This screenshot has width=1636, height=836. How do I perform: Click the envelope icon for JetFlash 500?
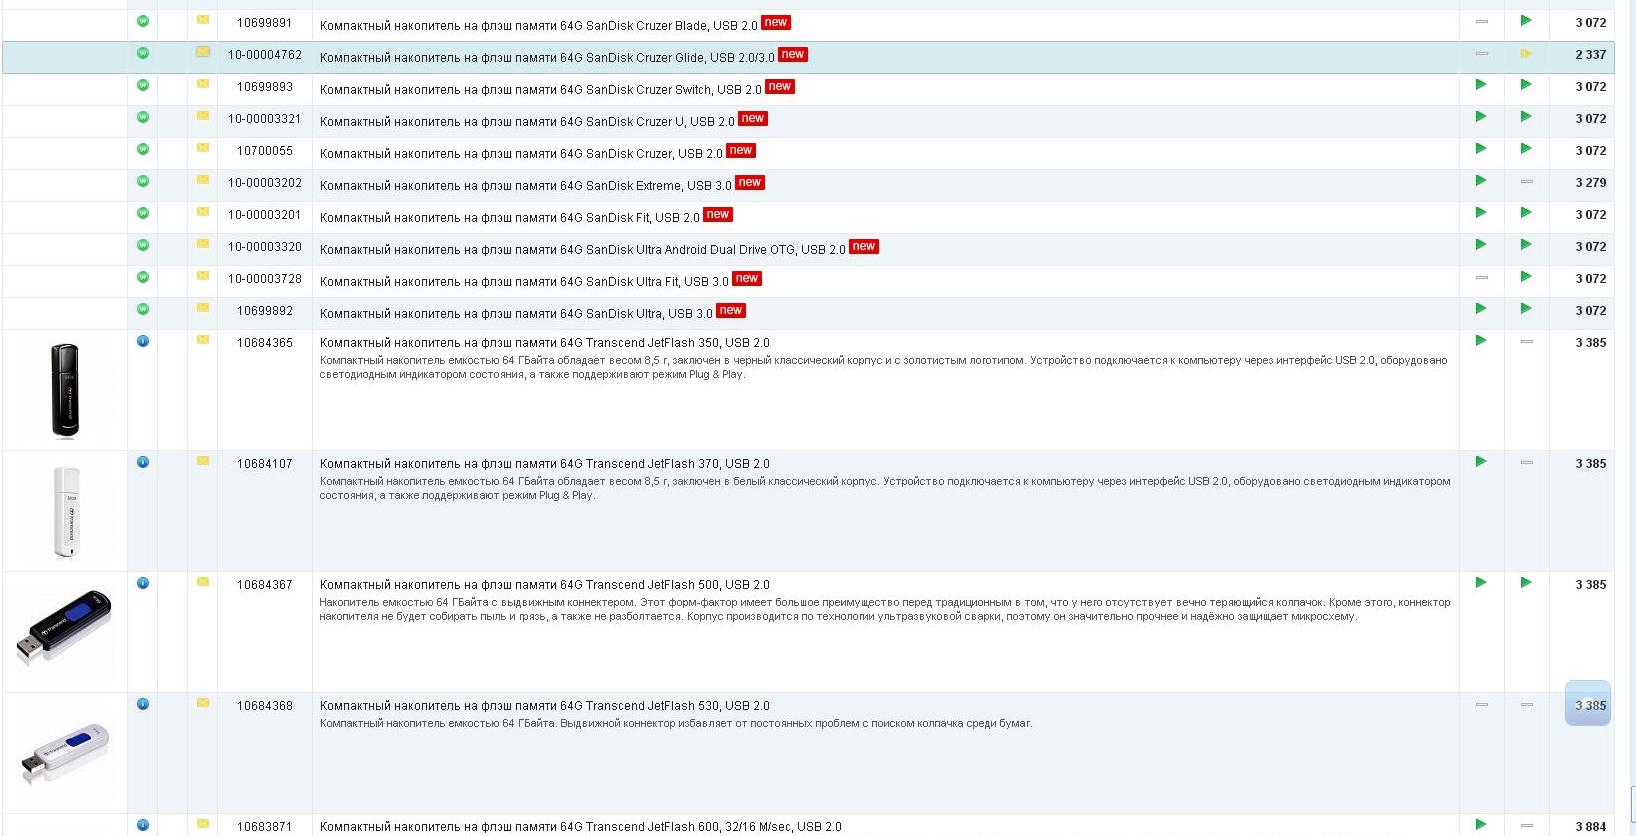coord(203,582)
